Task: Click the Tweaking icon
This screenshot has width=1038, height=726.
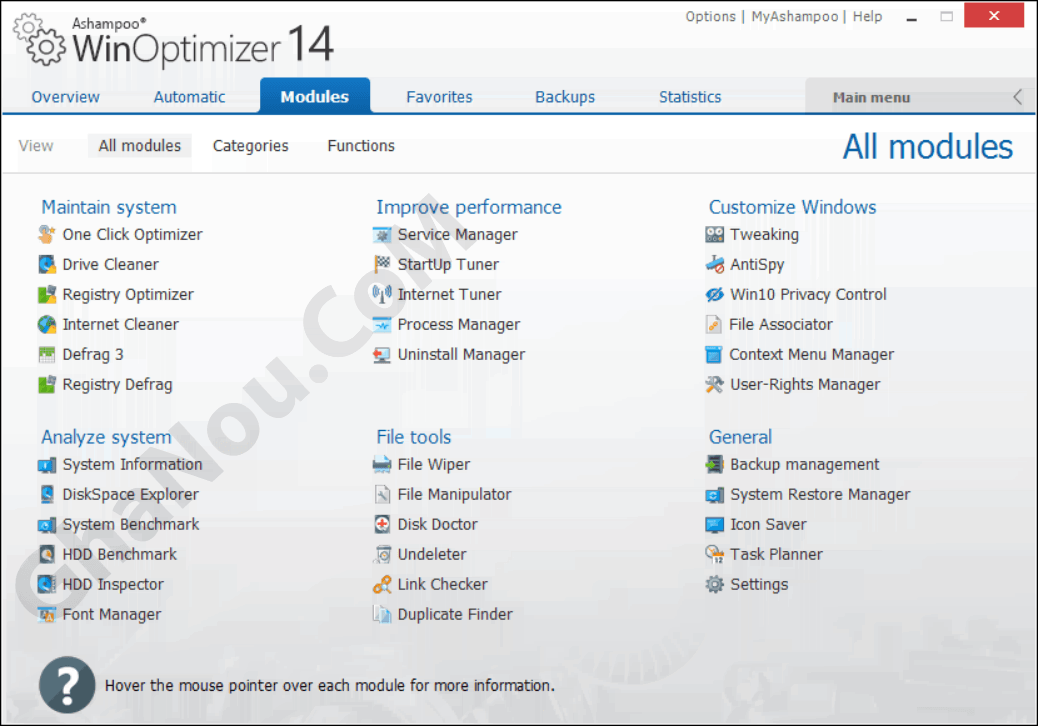Action: pyautogui.click(x=714, y=234)
